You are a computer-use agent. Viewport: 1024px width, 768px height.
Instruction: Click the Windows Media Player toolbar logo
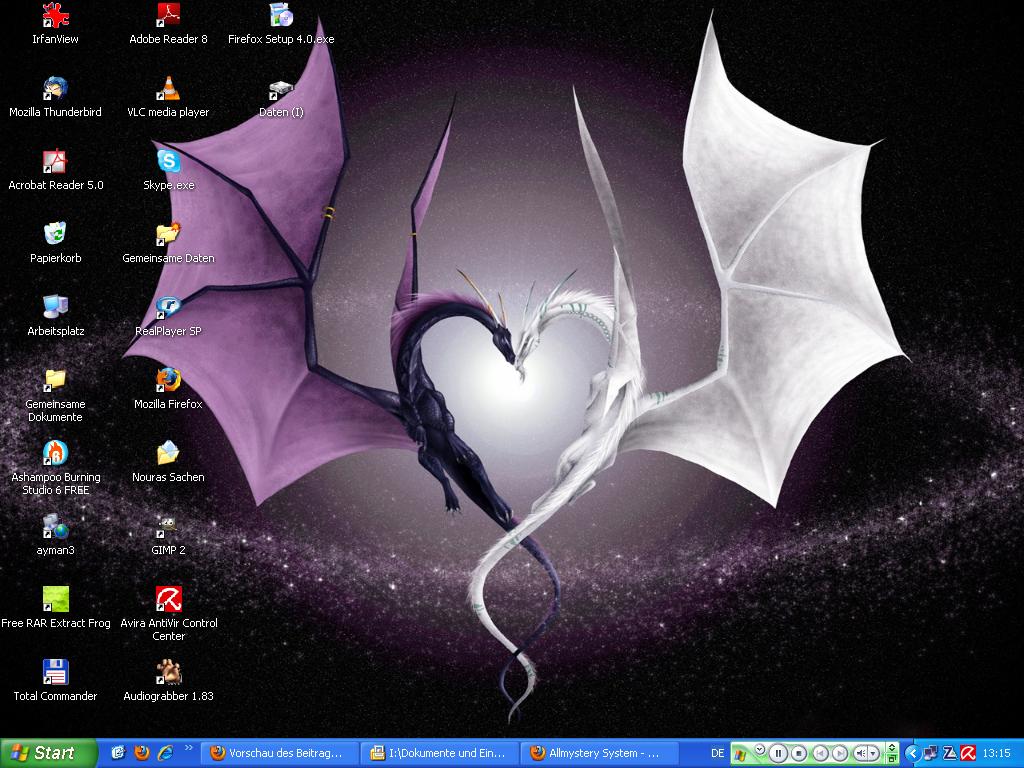tap(740, 755)
